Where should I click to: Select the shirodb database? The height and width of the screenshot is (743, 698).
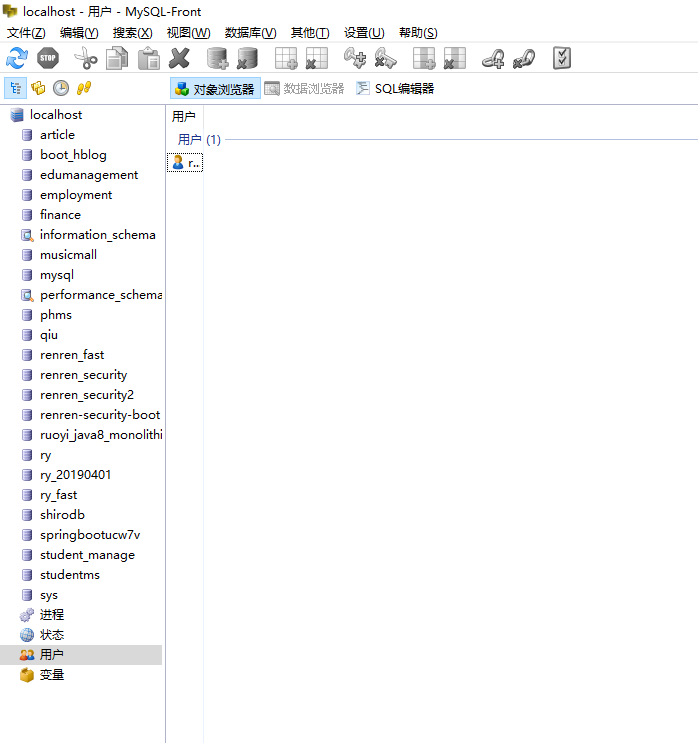tap(63, 515)
